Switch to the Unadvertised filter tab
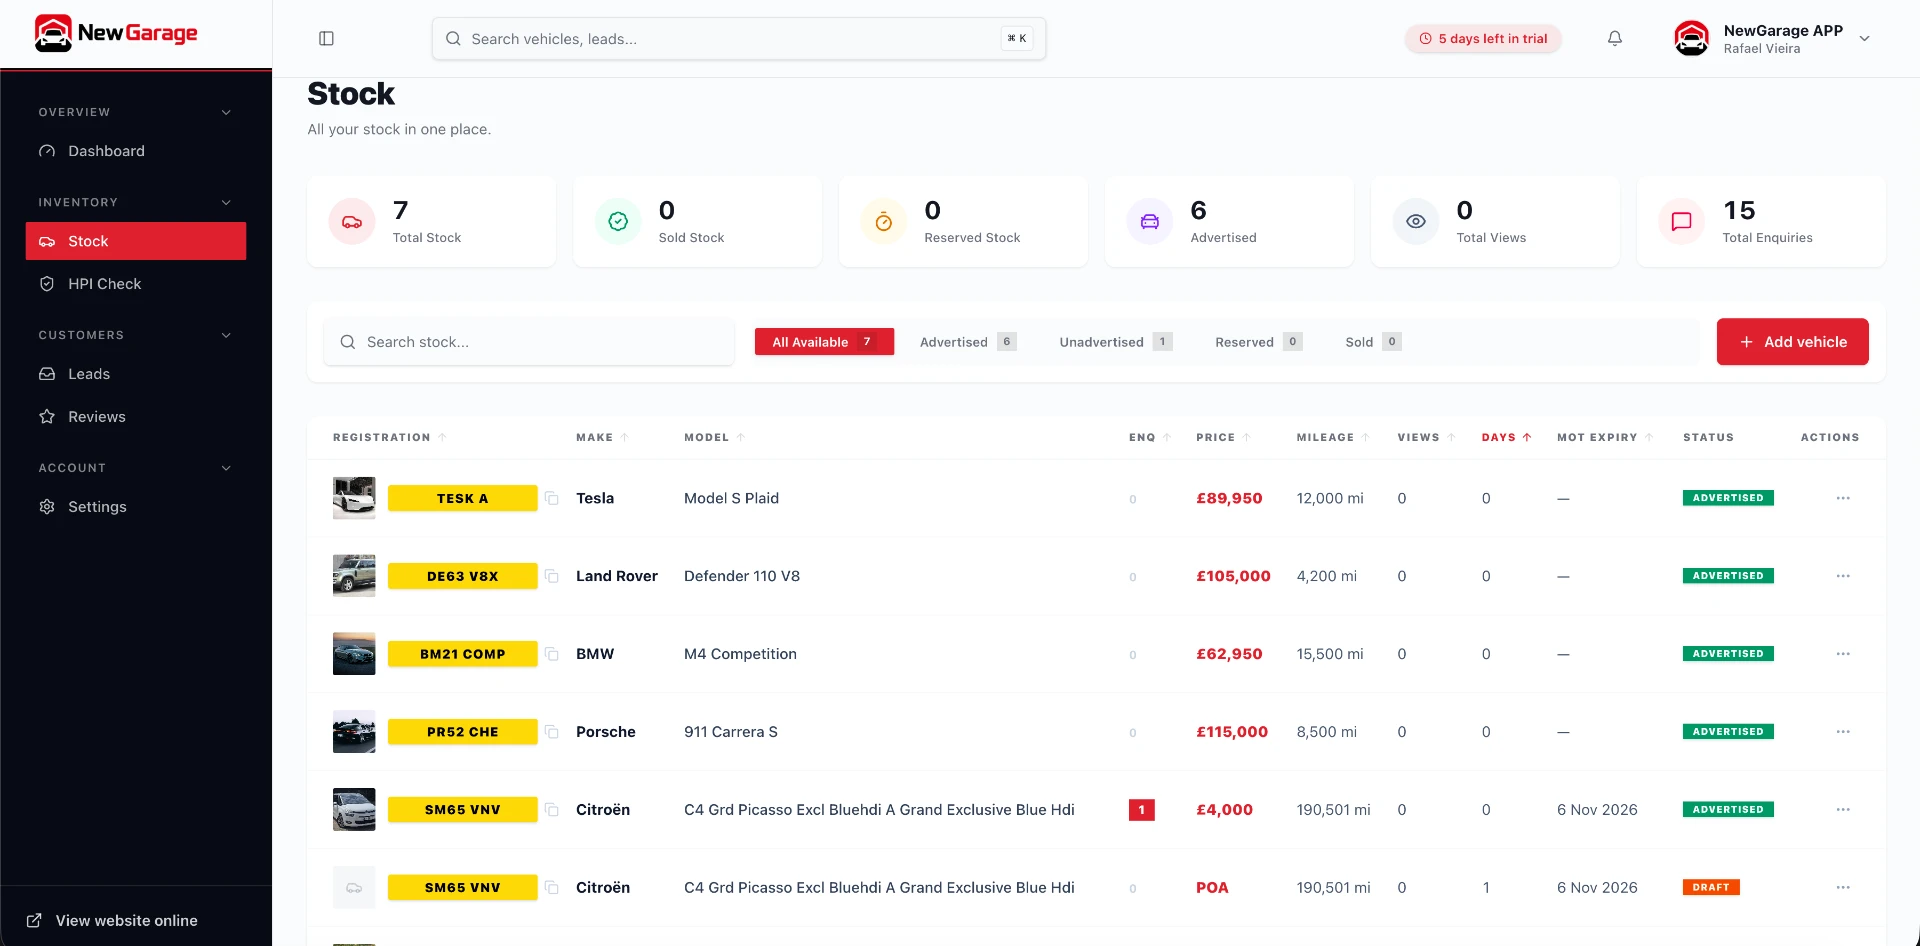 pos(1115,342)
